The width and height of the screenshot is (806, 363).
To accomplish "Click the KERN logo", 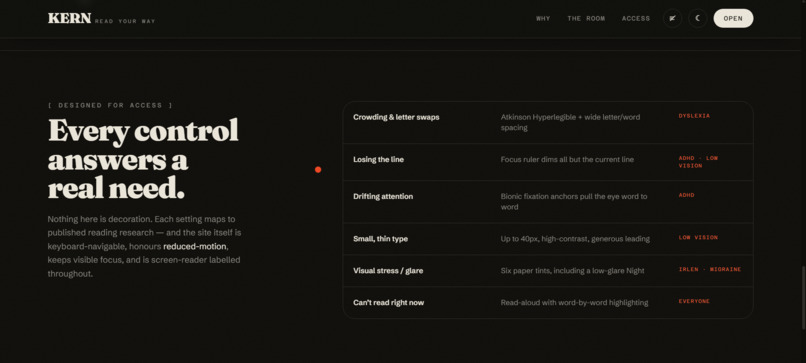I will [x=69, y=19].
